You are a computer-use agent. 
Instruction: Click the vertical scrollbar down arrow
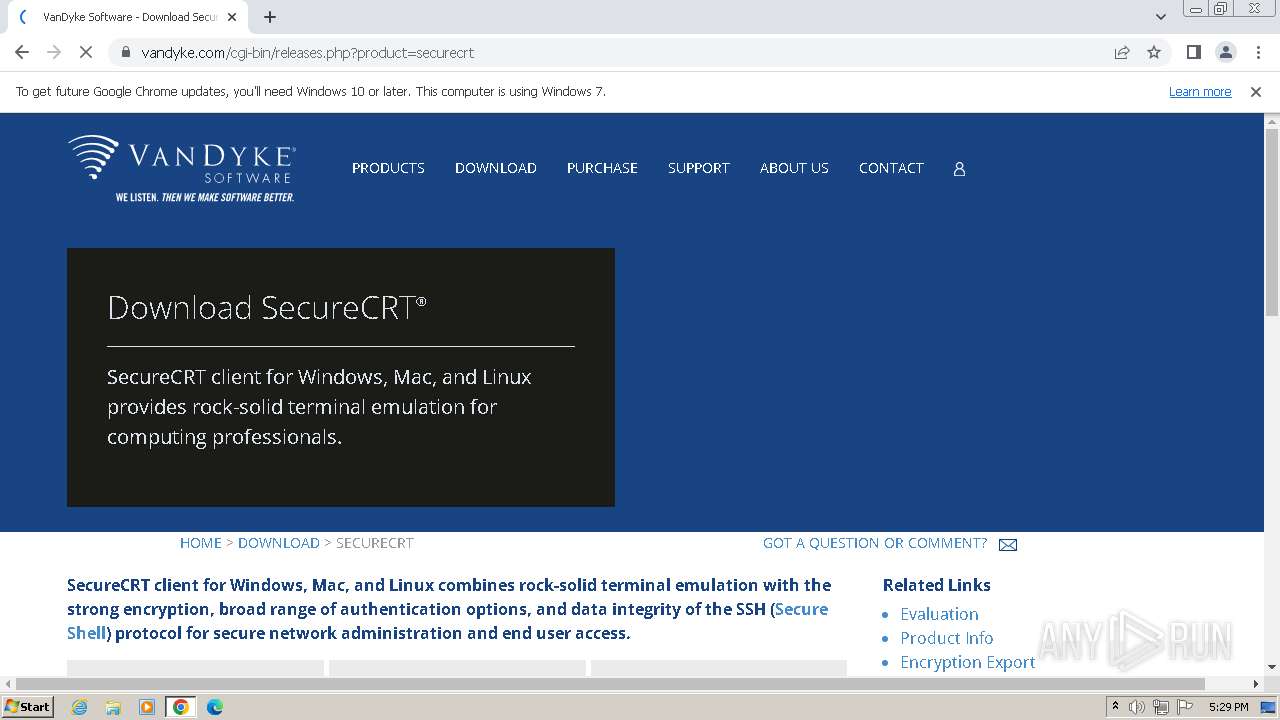click(x=1272, y=667)
